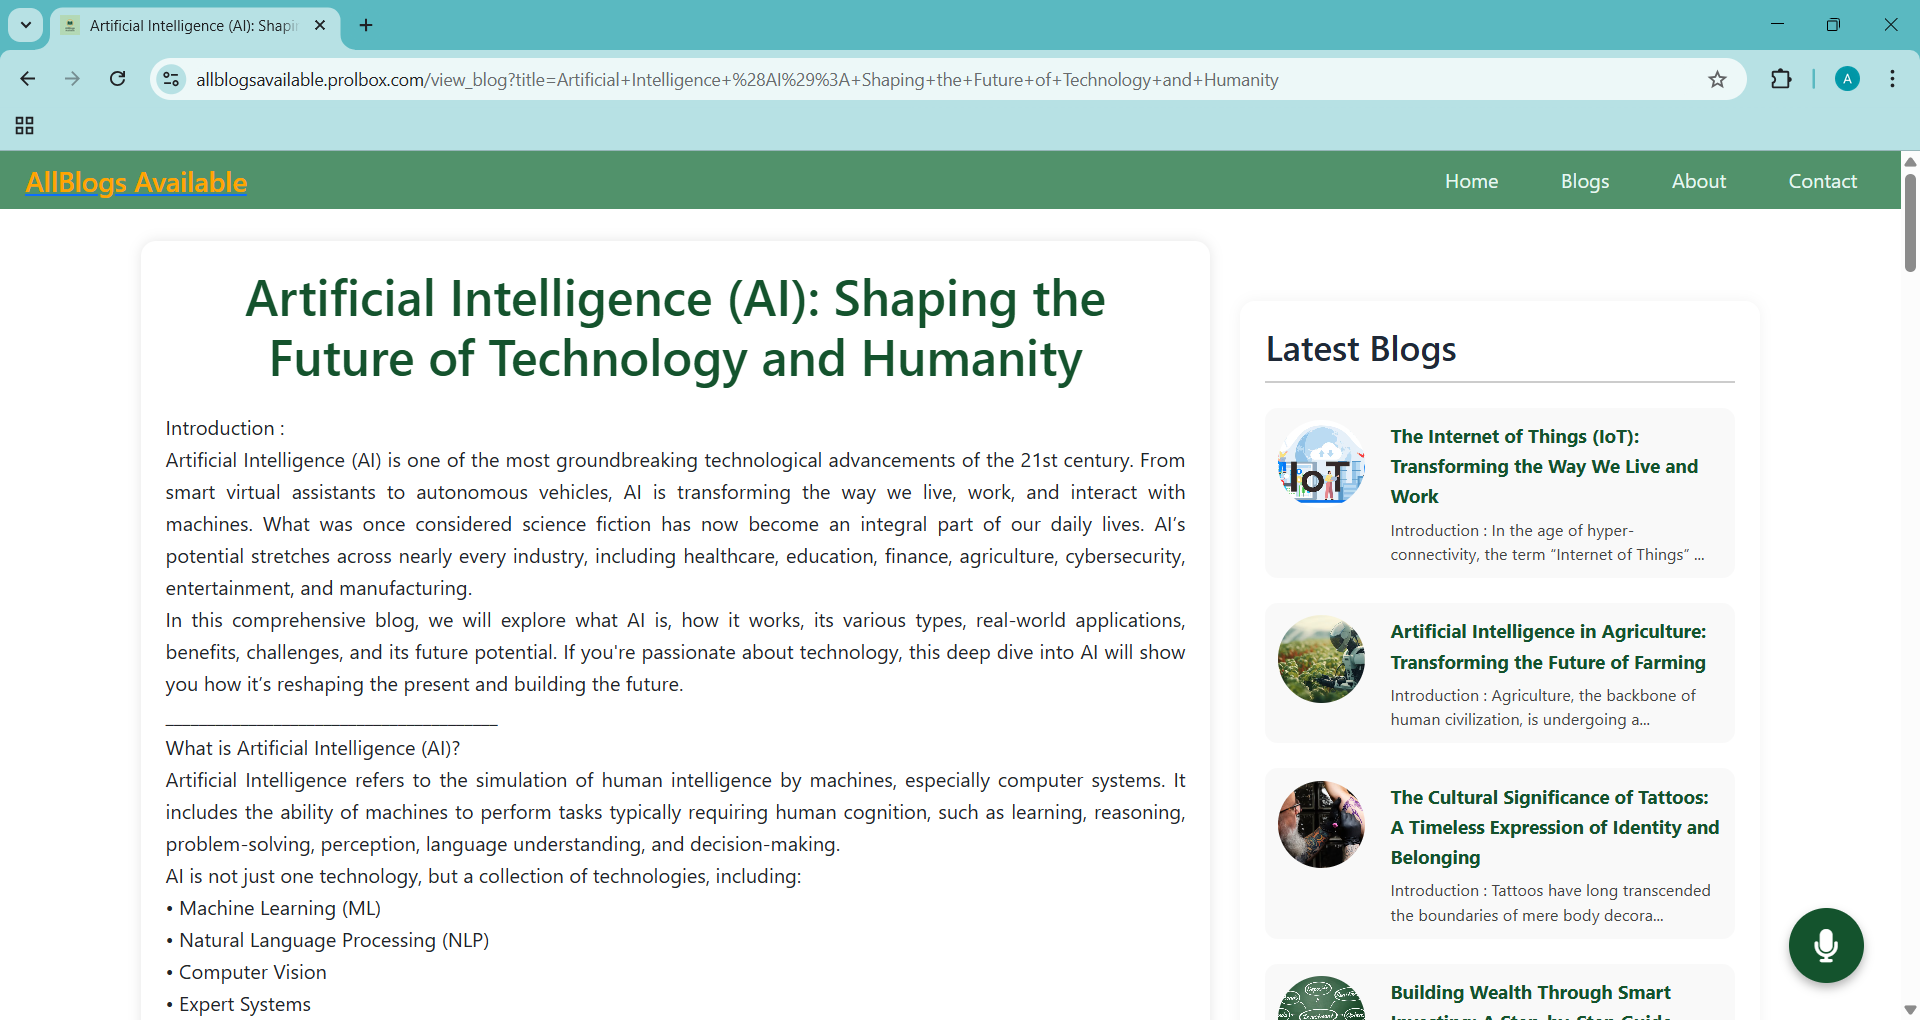Viewport: 1920px width, 1020px height.
Task: Expand the tab search dropdown arrow
Action: coord(26,26)
